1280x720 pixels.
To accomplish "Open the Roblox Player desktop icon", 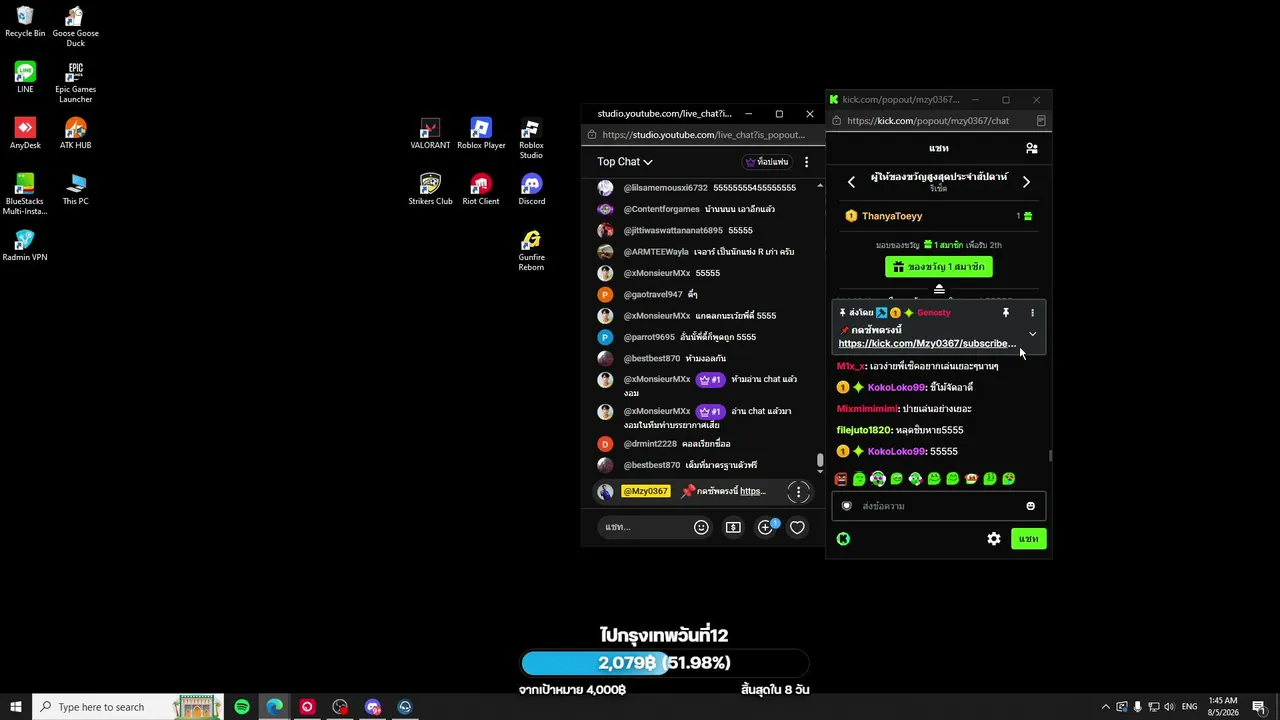I will (x=481, y=135).
